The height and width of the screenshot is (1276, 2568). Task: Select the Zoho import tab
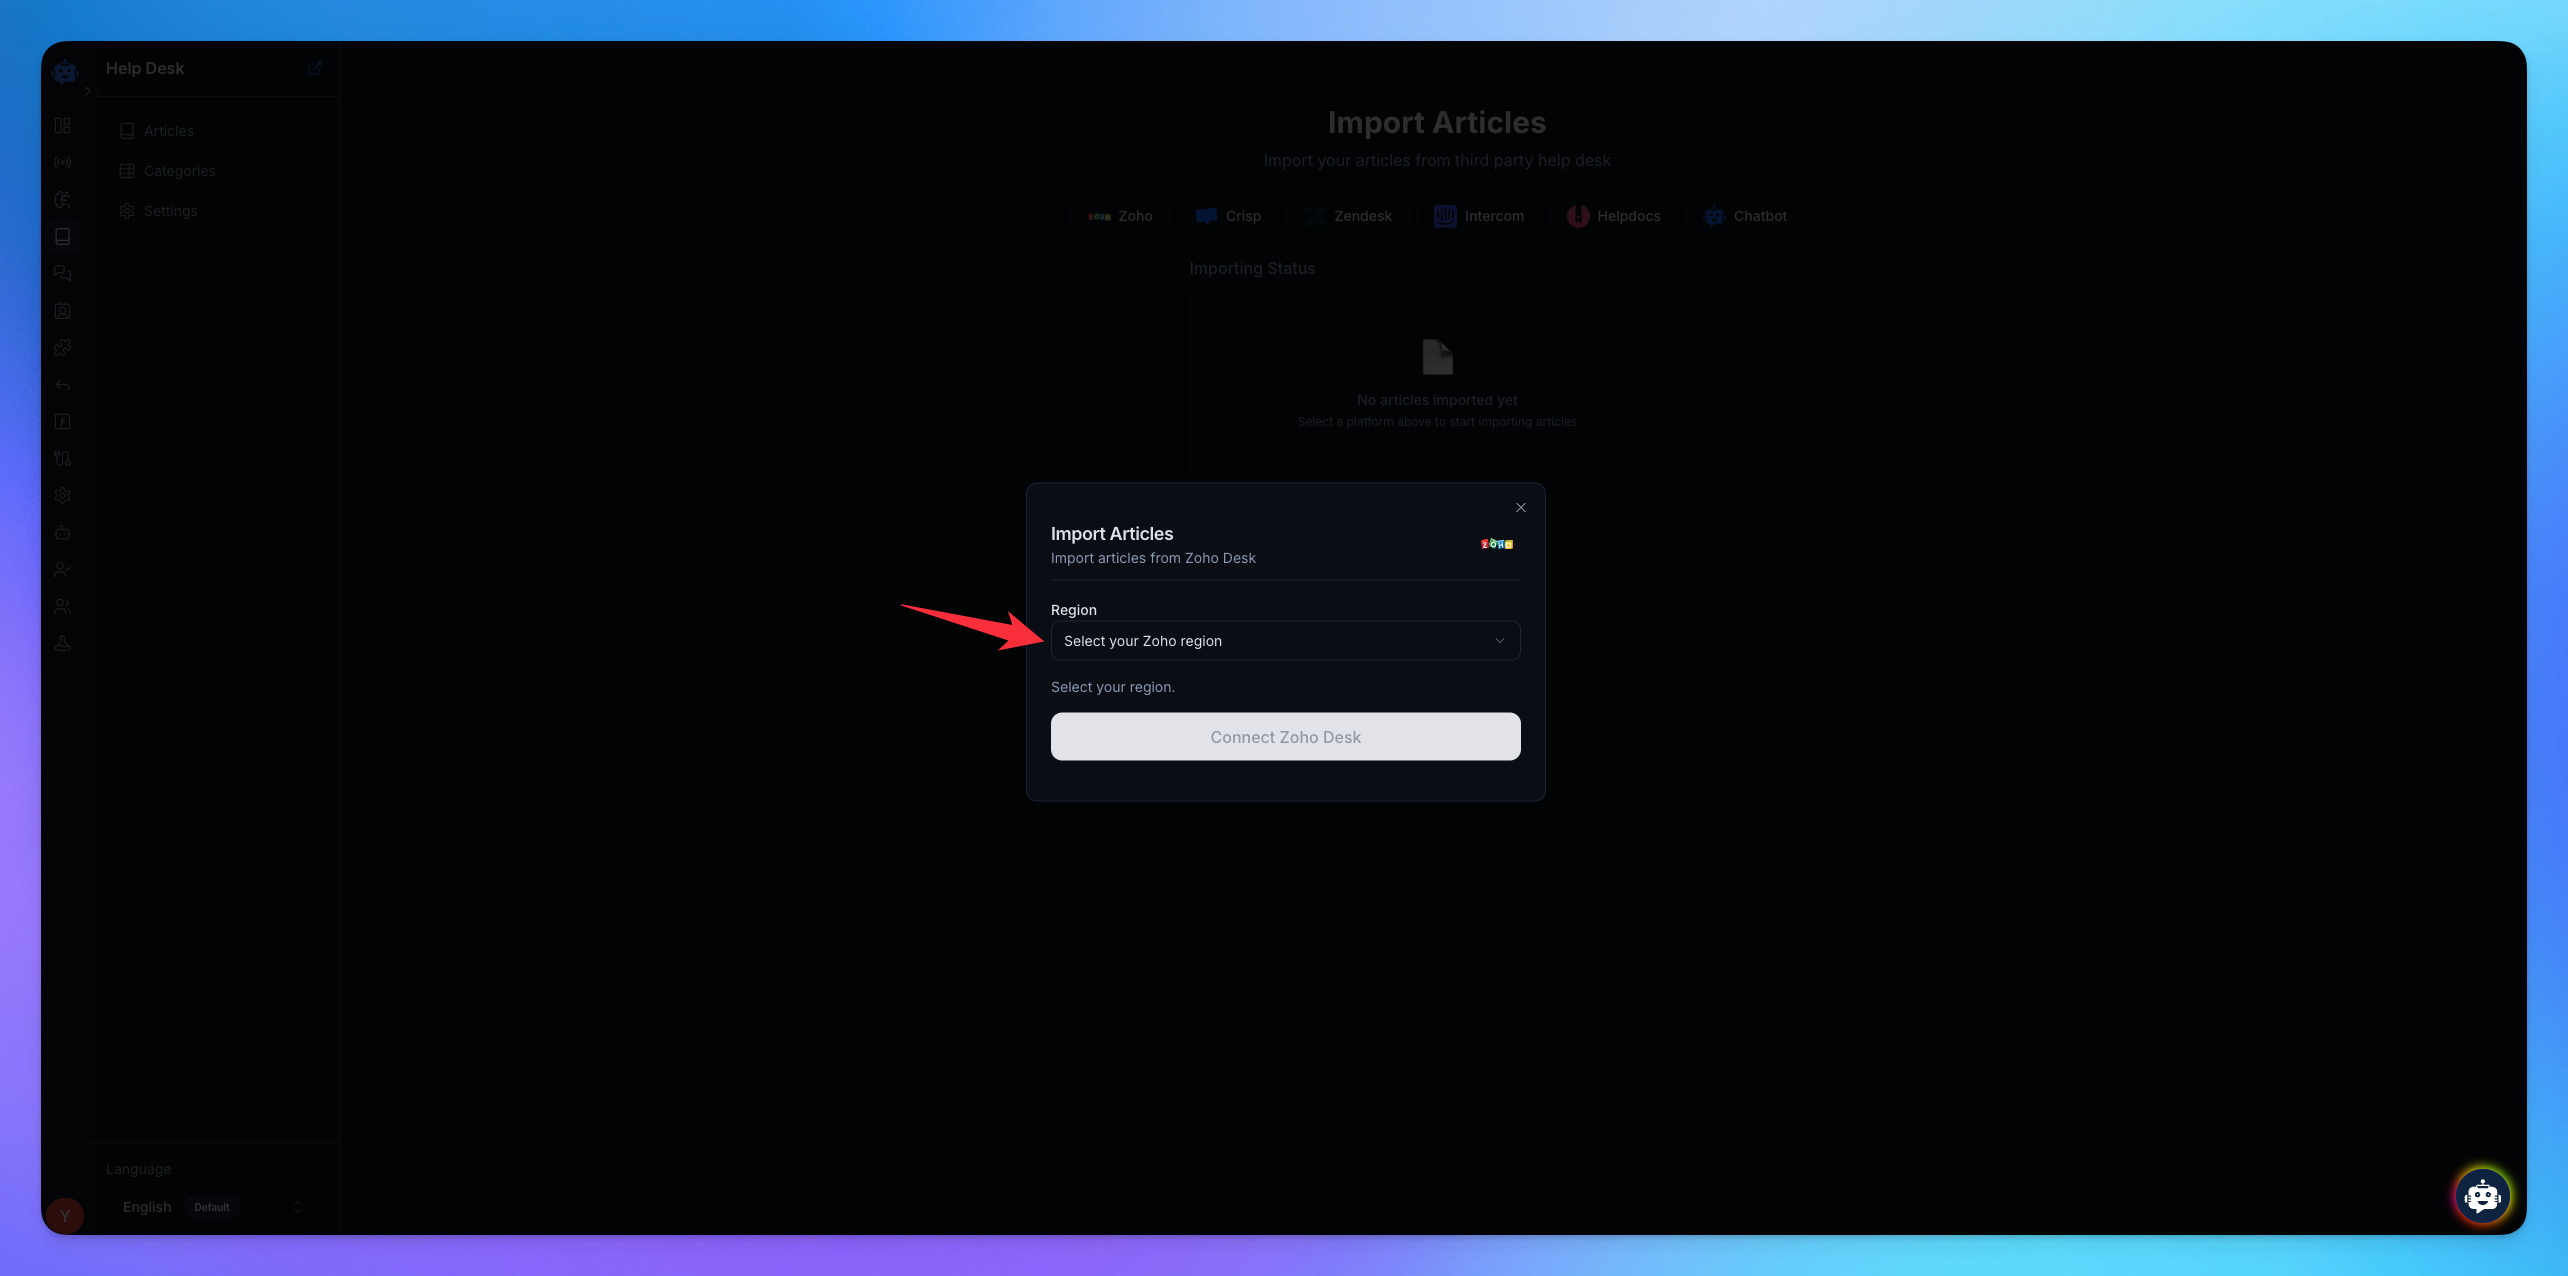tap(1121, 216)
